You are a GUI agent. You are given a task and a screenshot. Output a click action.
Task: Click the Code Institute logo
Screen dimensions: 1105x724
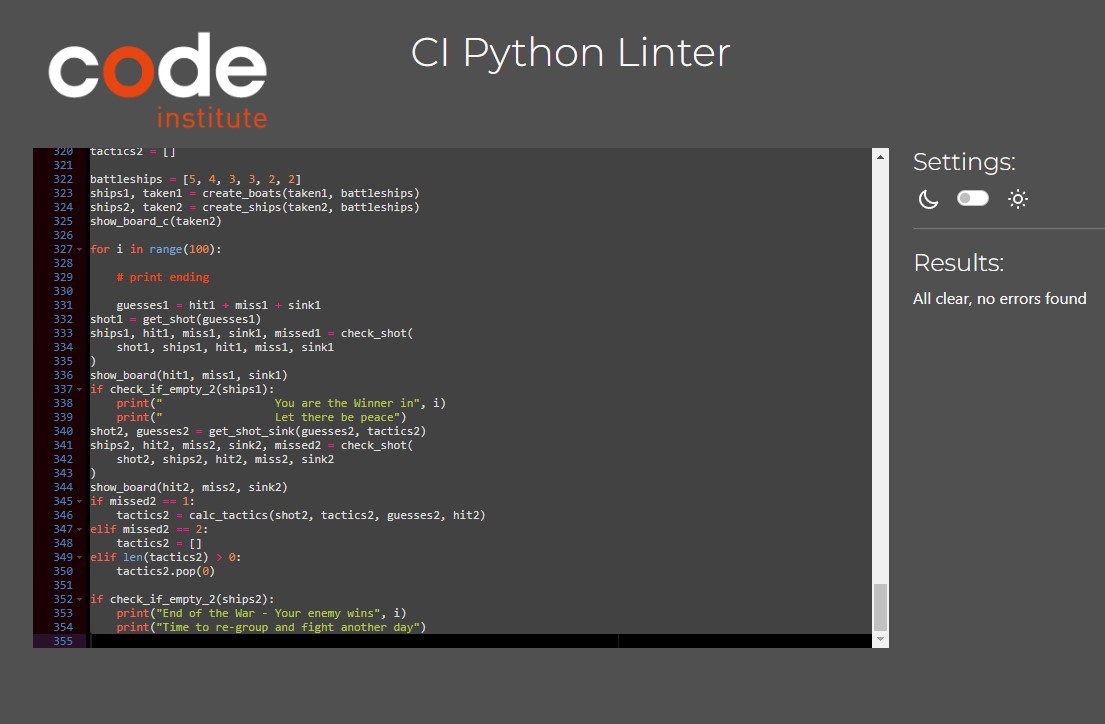click(158, 80)
